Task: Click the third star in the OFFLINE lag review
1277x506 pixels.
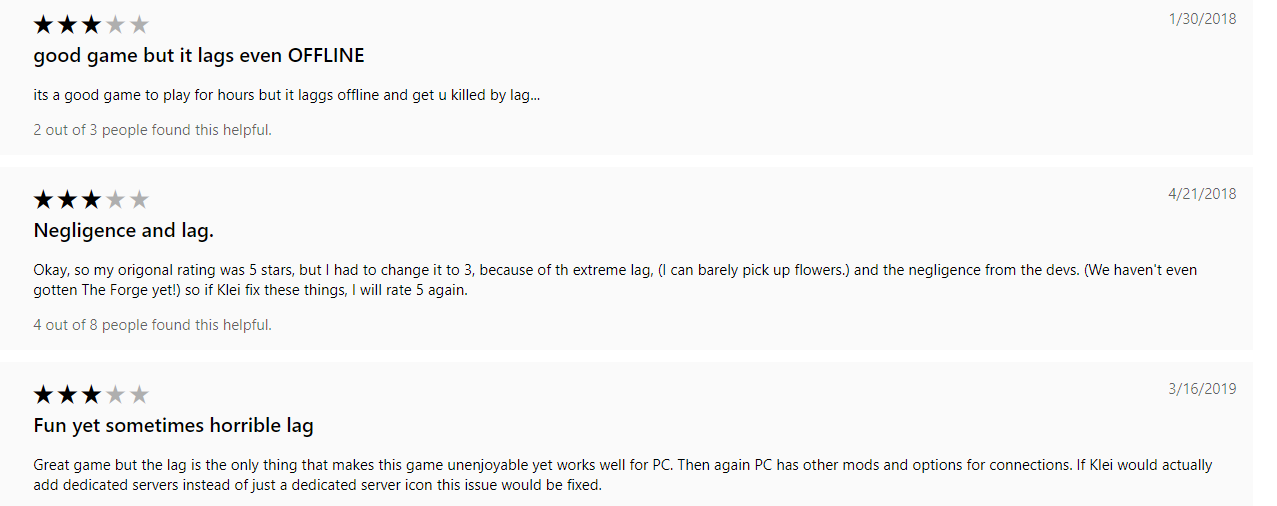Action: pos(91,25)
